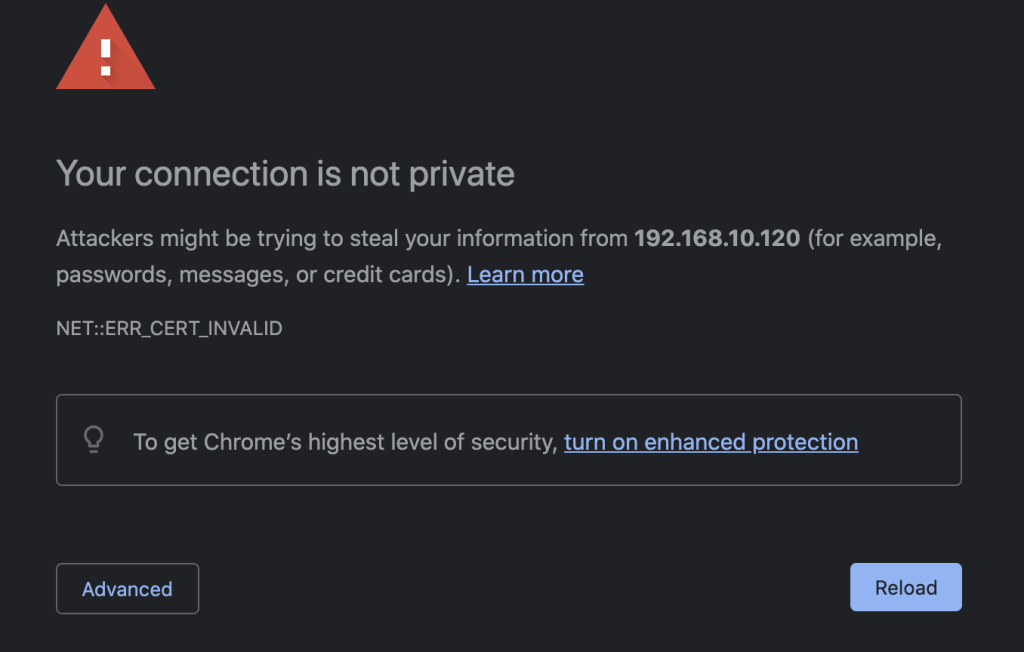
Task: Expand details with the Advanced button
Action: [x=127, y=589]
